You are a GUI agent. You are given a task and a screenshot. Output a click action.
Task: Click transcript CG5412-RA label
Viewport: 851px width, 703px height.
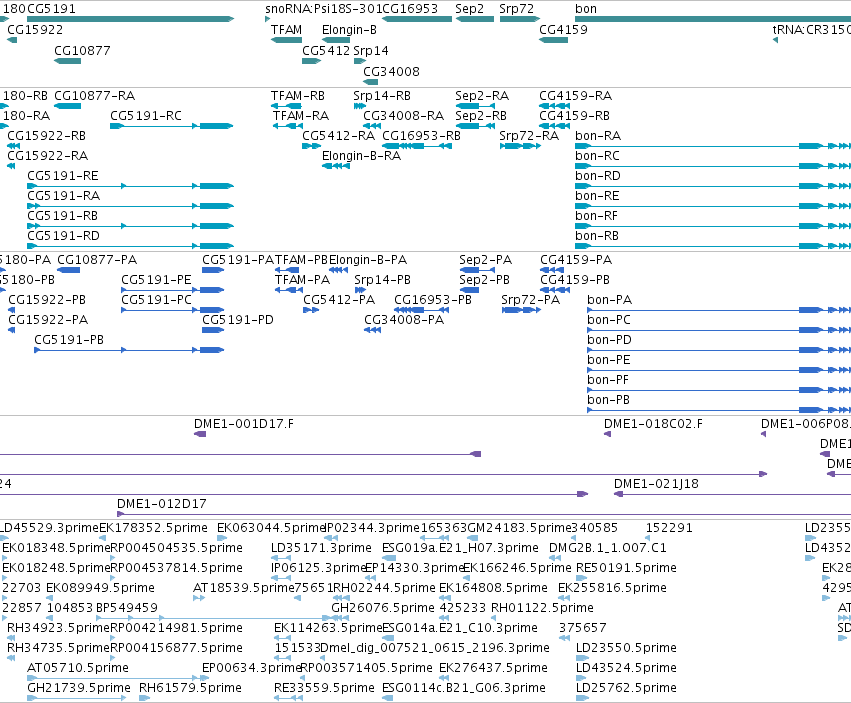pos(339,136)
